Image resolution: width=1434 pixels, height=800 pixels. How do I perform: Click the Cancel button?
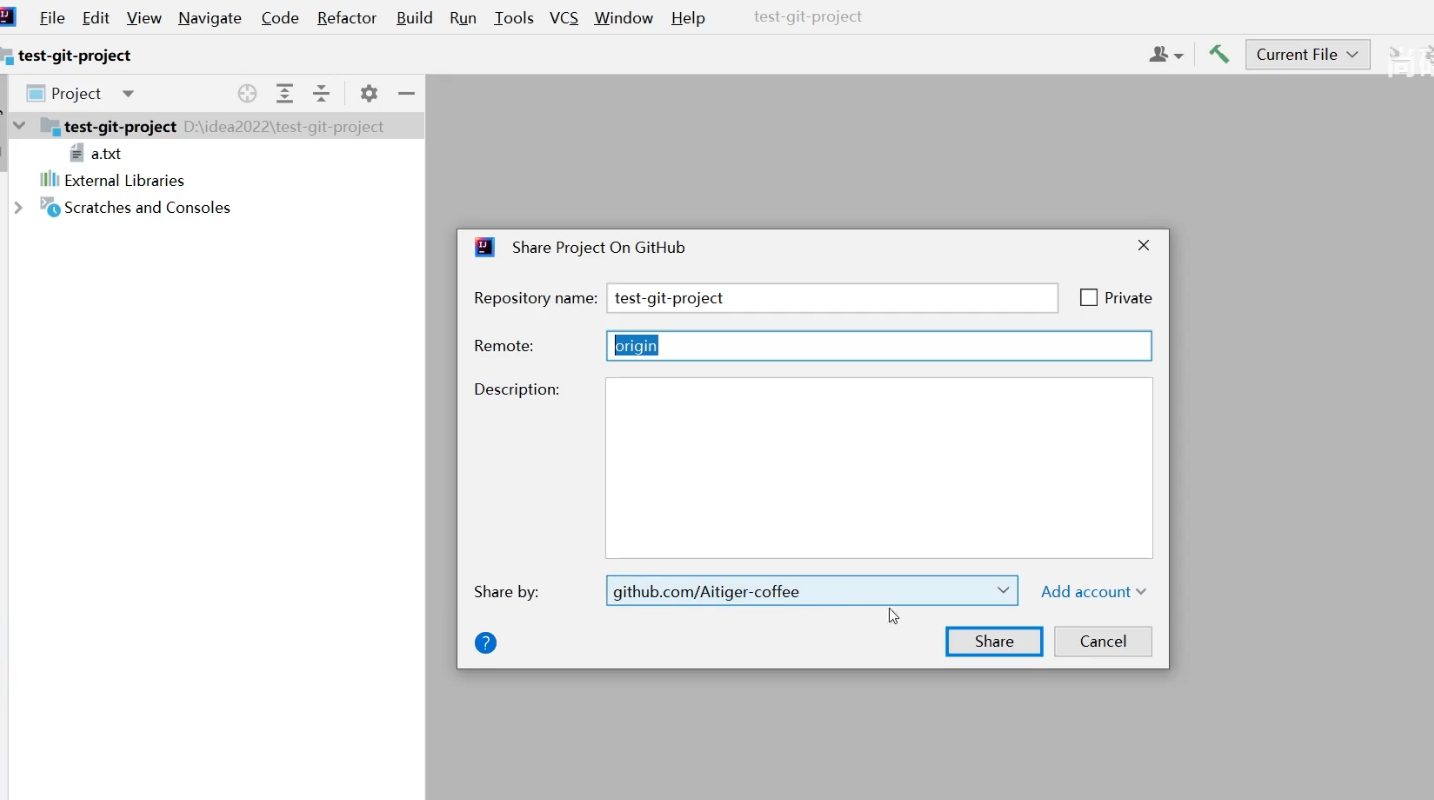click(1103, 641)
